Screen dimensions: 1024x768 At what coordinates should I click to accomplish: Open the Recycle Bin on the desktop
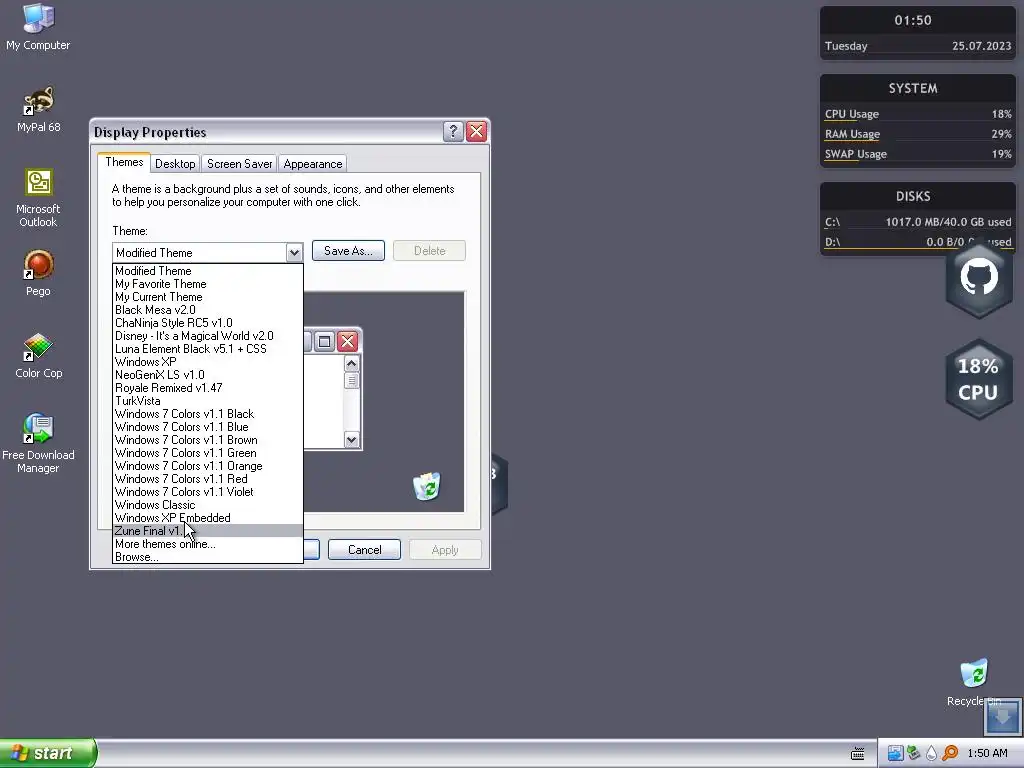tap(974, 682)
